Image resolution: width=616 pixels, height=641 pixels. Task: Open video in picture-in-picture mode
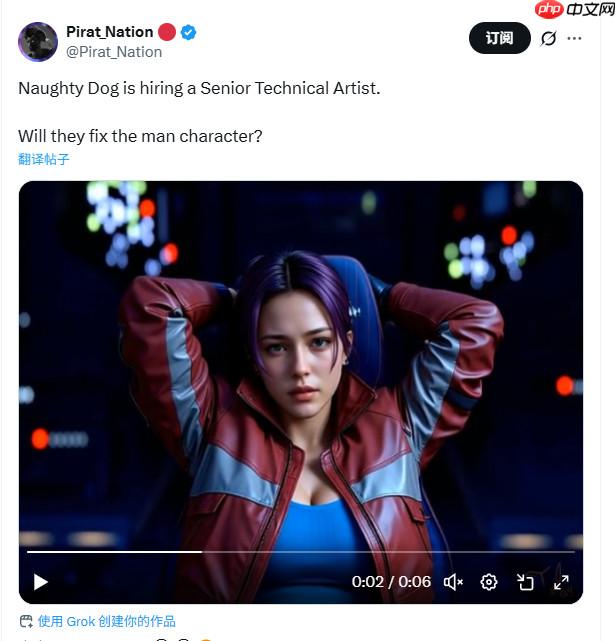point(525,581)
